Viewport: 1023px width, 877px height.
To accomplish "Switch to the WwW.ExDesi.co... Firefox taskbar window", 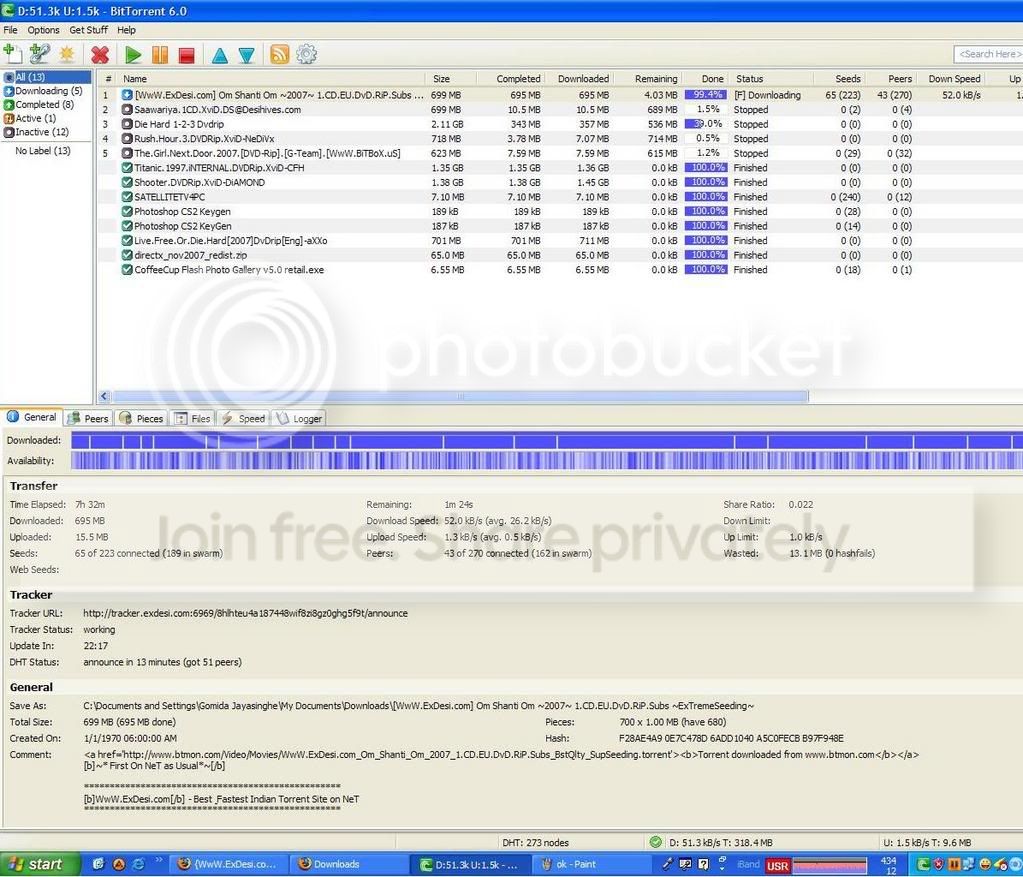I will 228,865.
